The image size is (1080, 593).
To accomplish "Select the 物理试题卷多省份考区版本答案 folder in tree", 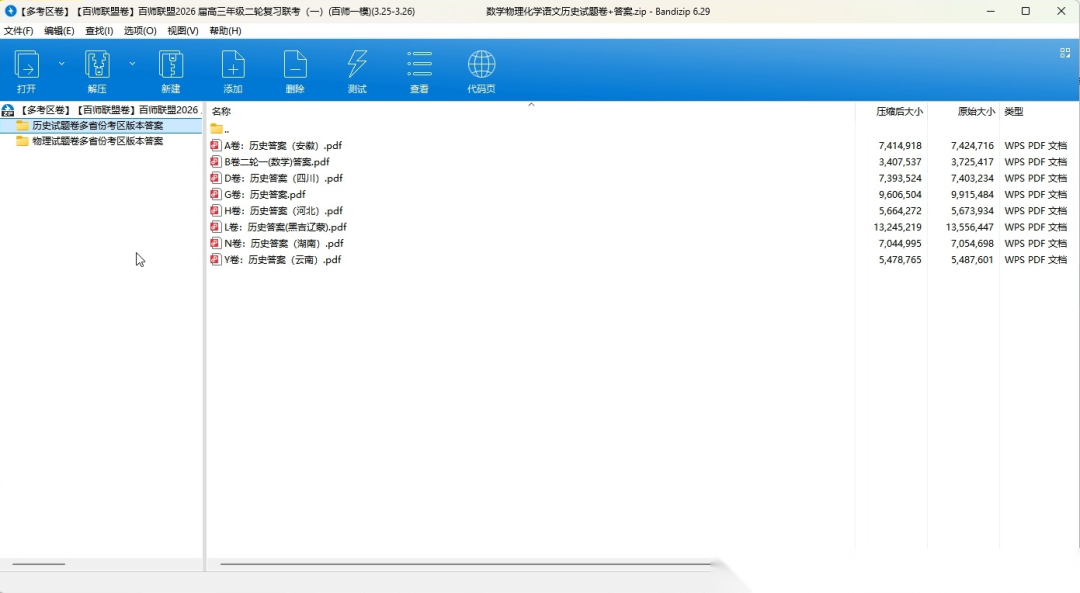I will (x=97, y=142).
